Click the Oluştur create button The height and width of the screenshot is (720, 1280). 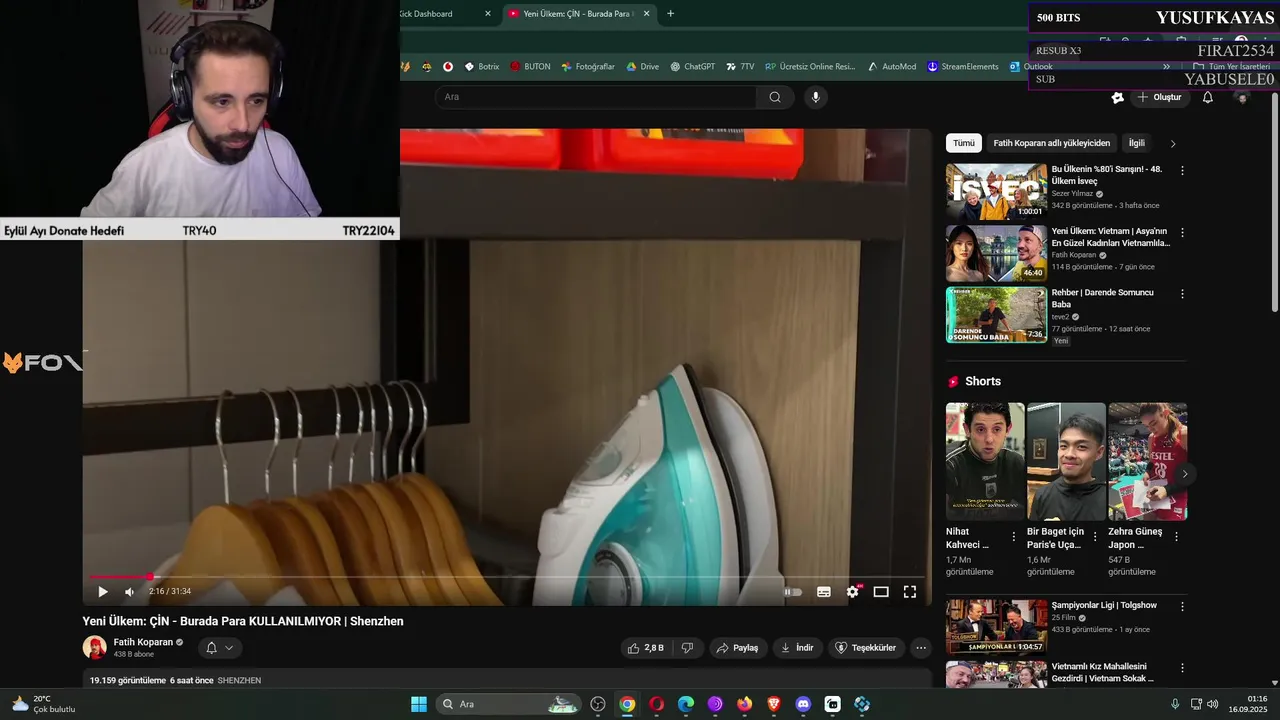[1159, 97]
